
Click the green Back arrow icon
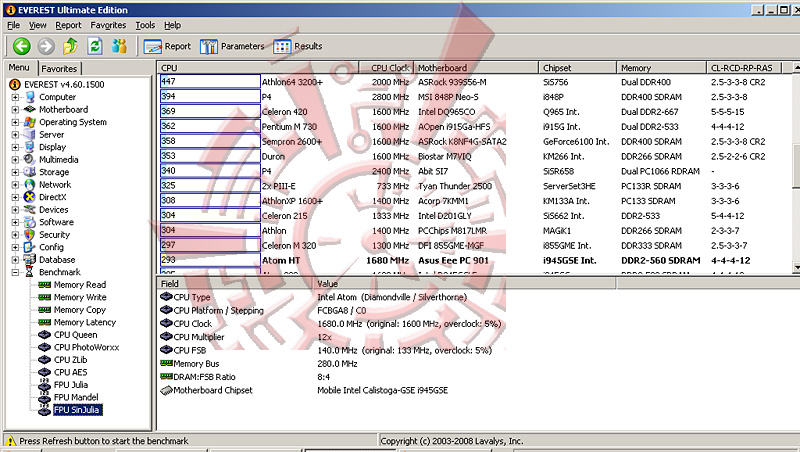click(21, 46)
